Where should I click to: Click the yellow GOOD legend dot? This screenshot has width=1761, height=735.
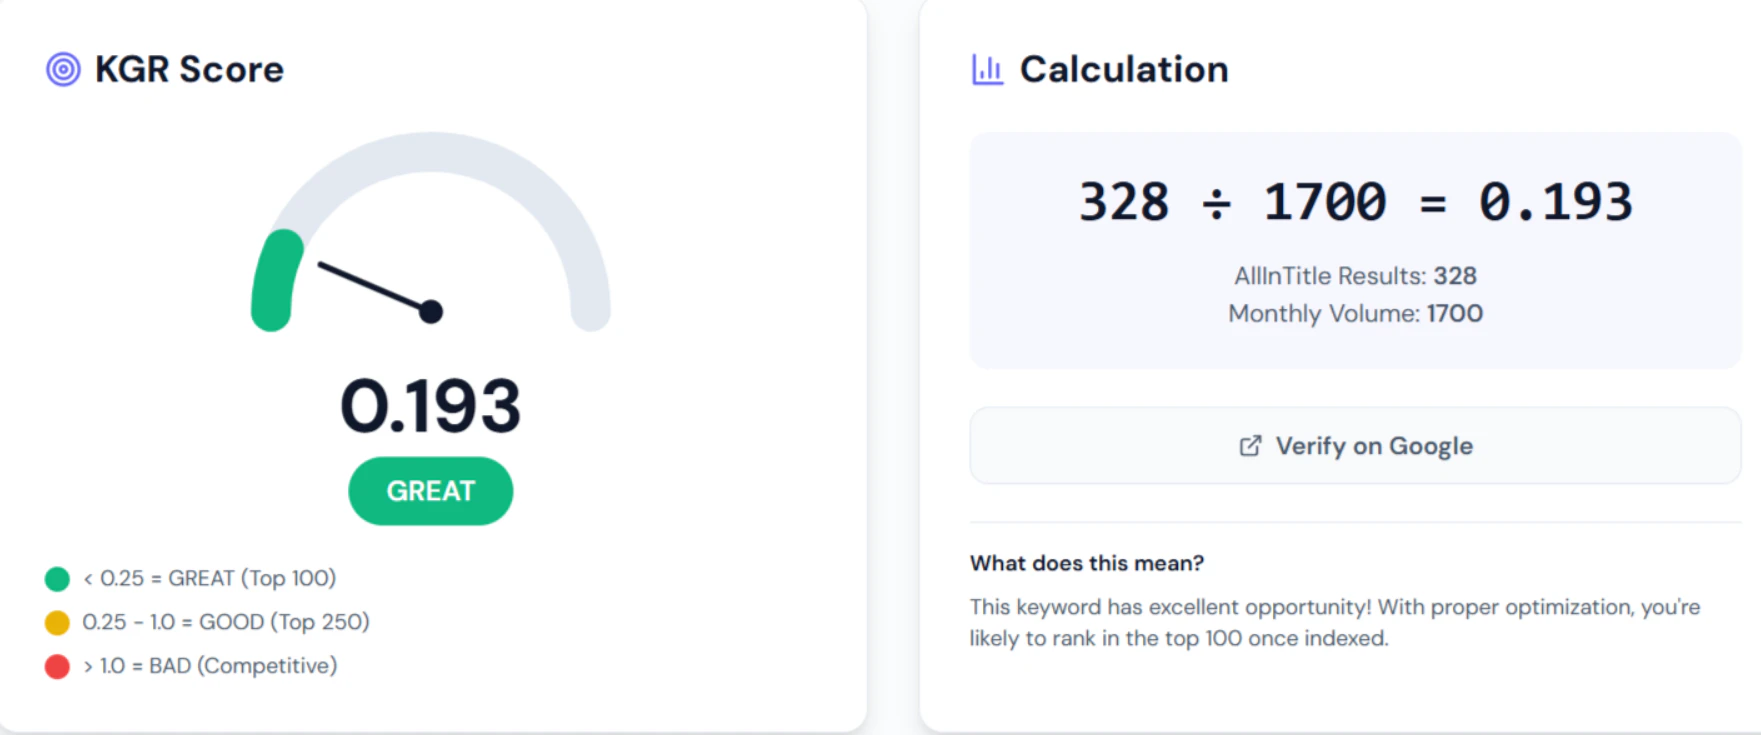pos(57,622)
